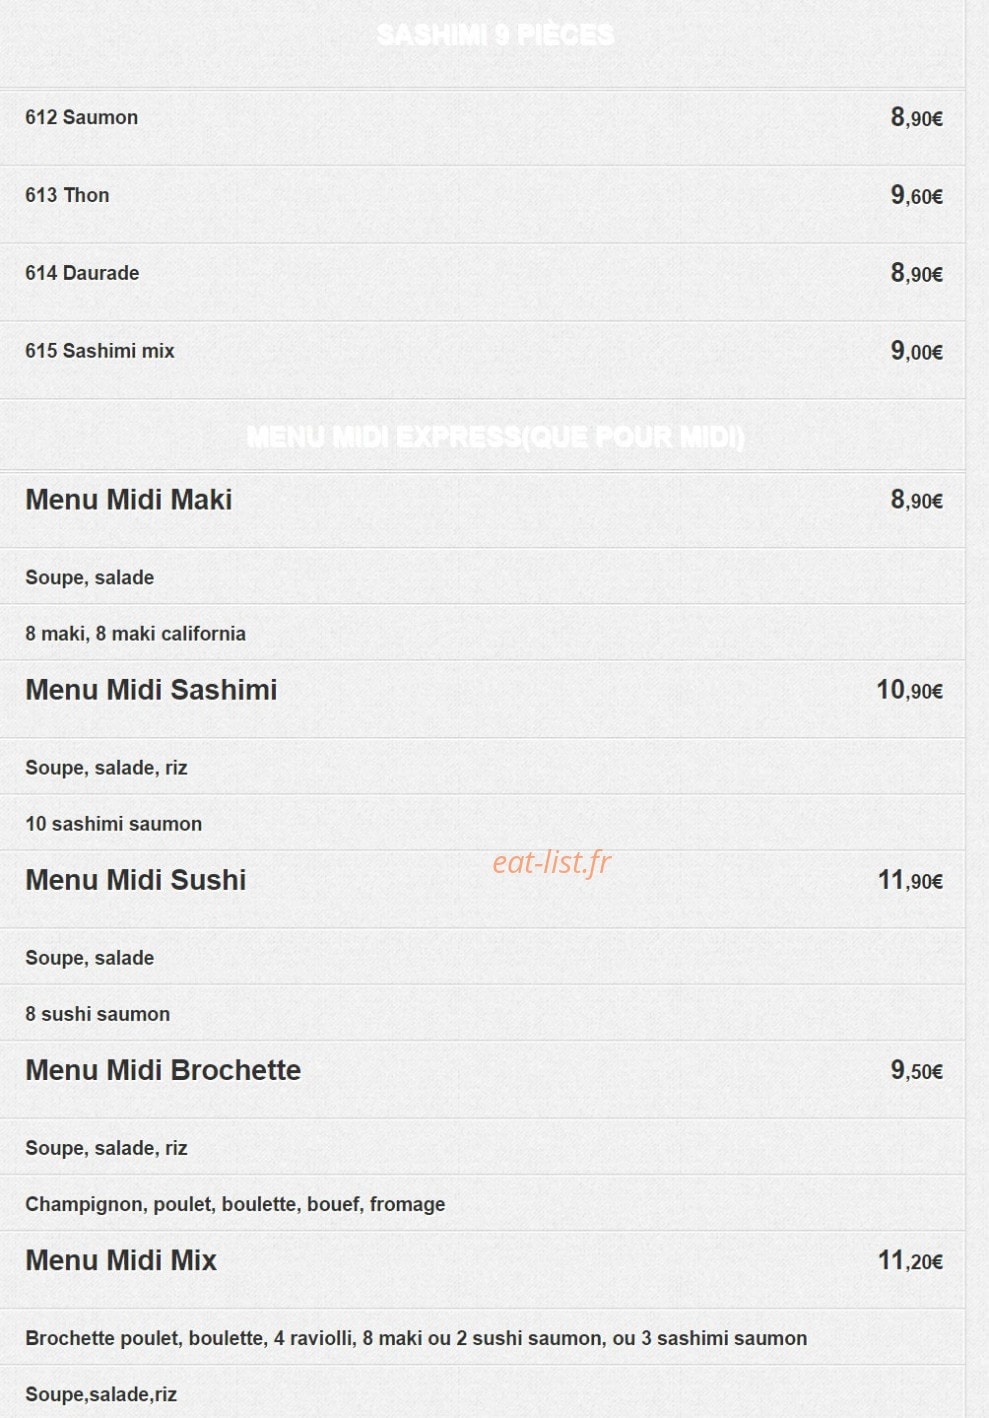Viewport: 989px width, 1418px height.
Task: Open the Menu Midi Sashimi heading
Action: click(151, 690)
